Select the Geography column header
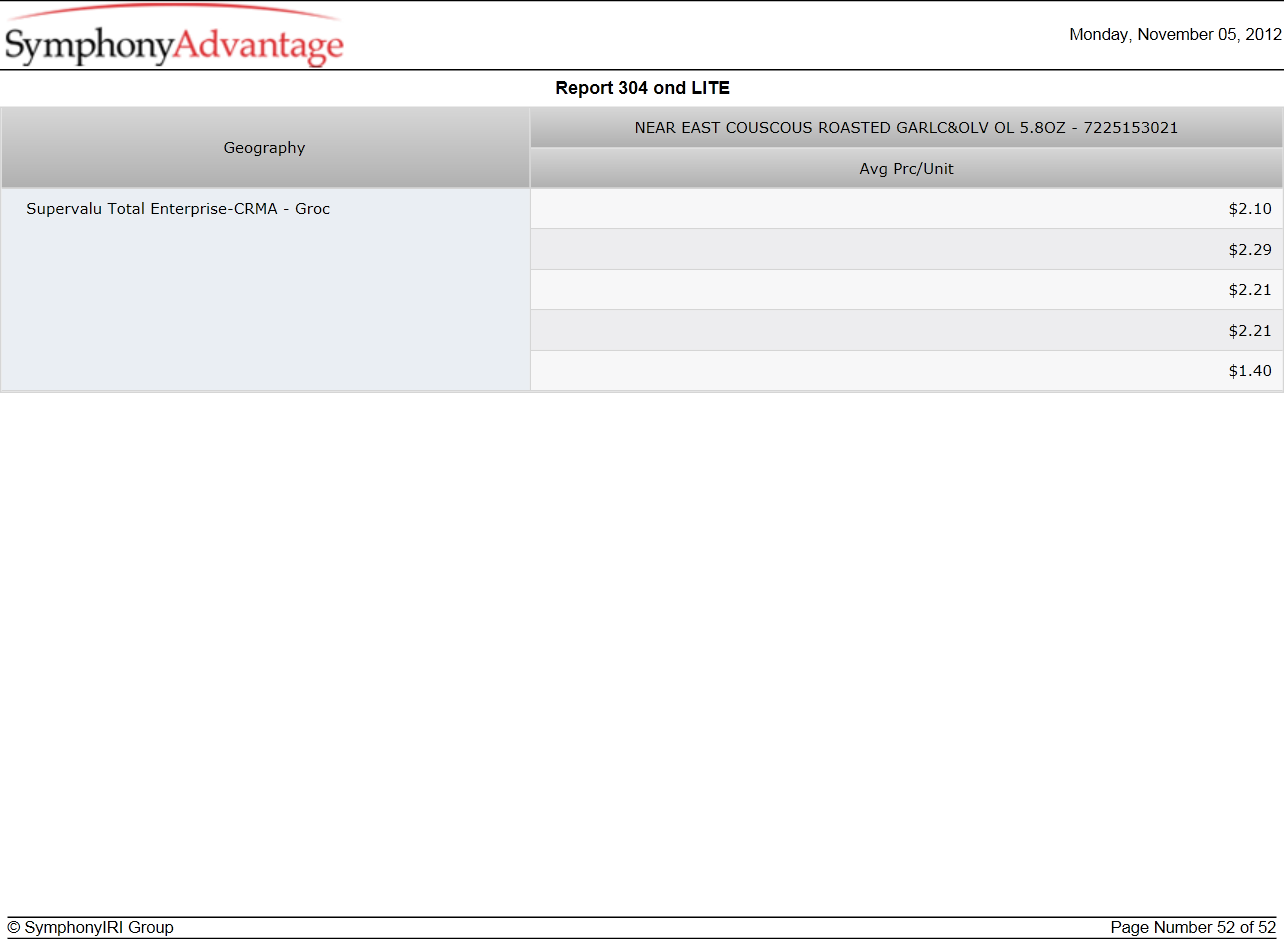Screen dimensions: 1284x946 click(265, 148)
